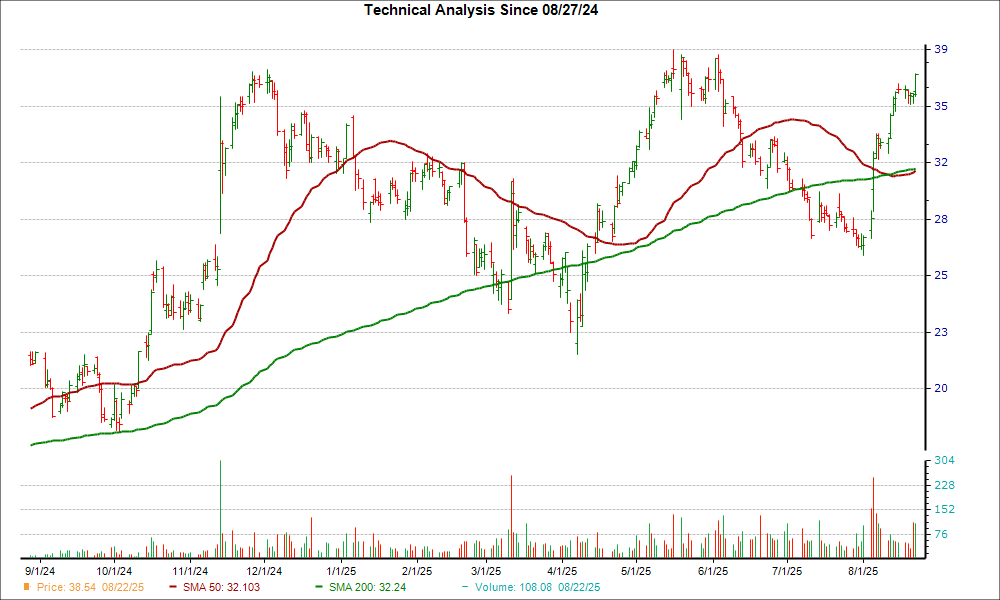Click the date label 4/1/25
This screenshot has height=600, width=1000.
click(562, 571)
